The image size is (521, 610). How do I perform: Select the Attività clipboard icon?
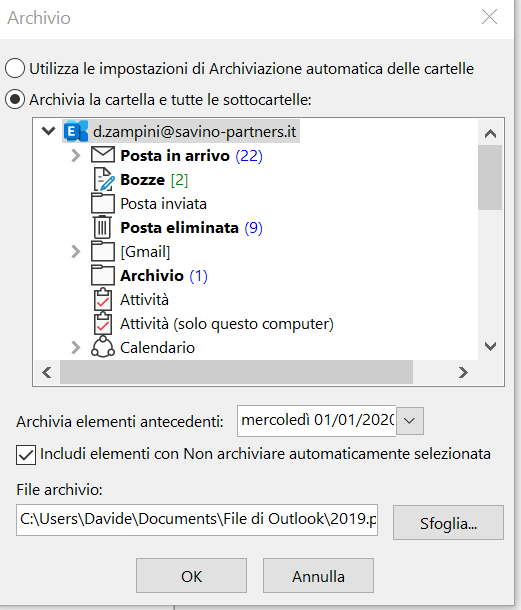pyautogui.click(x=103, y=299)
